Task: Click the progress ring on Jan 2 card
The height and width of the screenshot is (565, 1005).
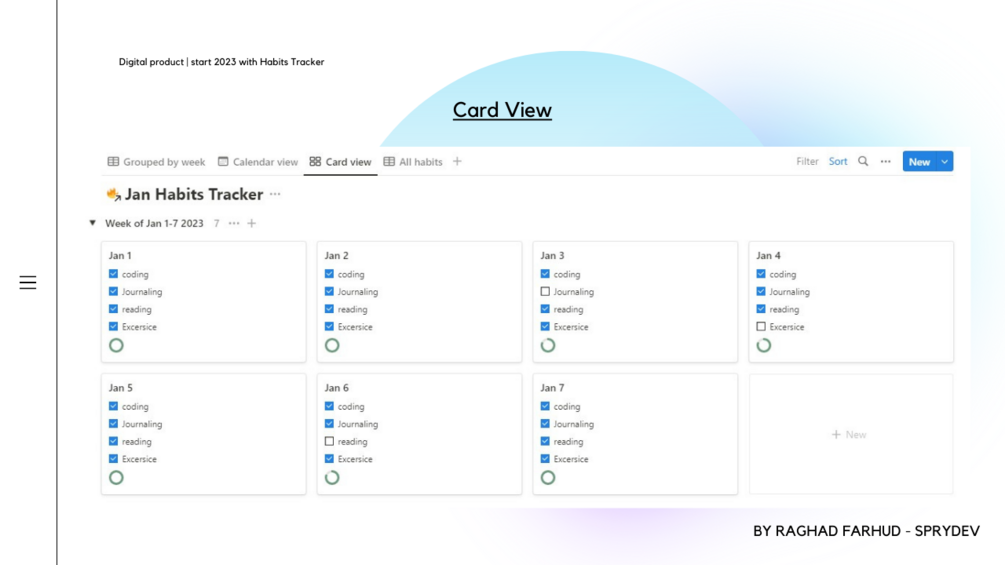Action: click(x=332, y=345)
